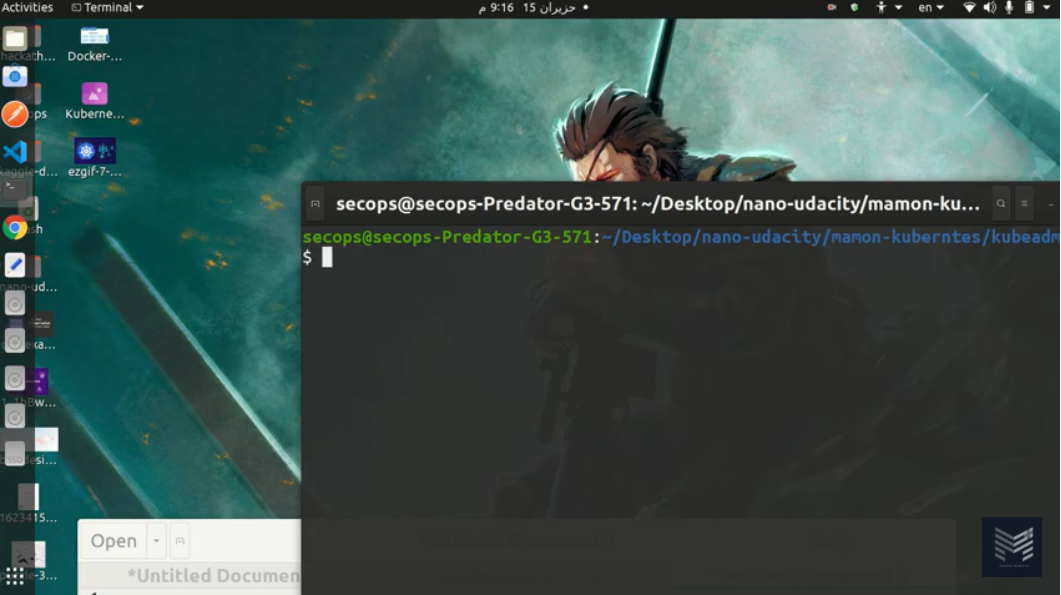The width and height of the screenshot is (1061, 595).
Task: Click the Open button in Text Editor
Action: (114, 541)
